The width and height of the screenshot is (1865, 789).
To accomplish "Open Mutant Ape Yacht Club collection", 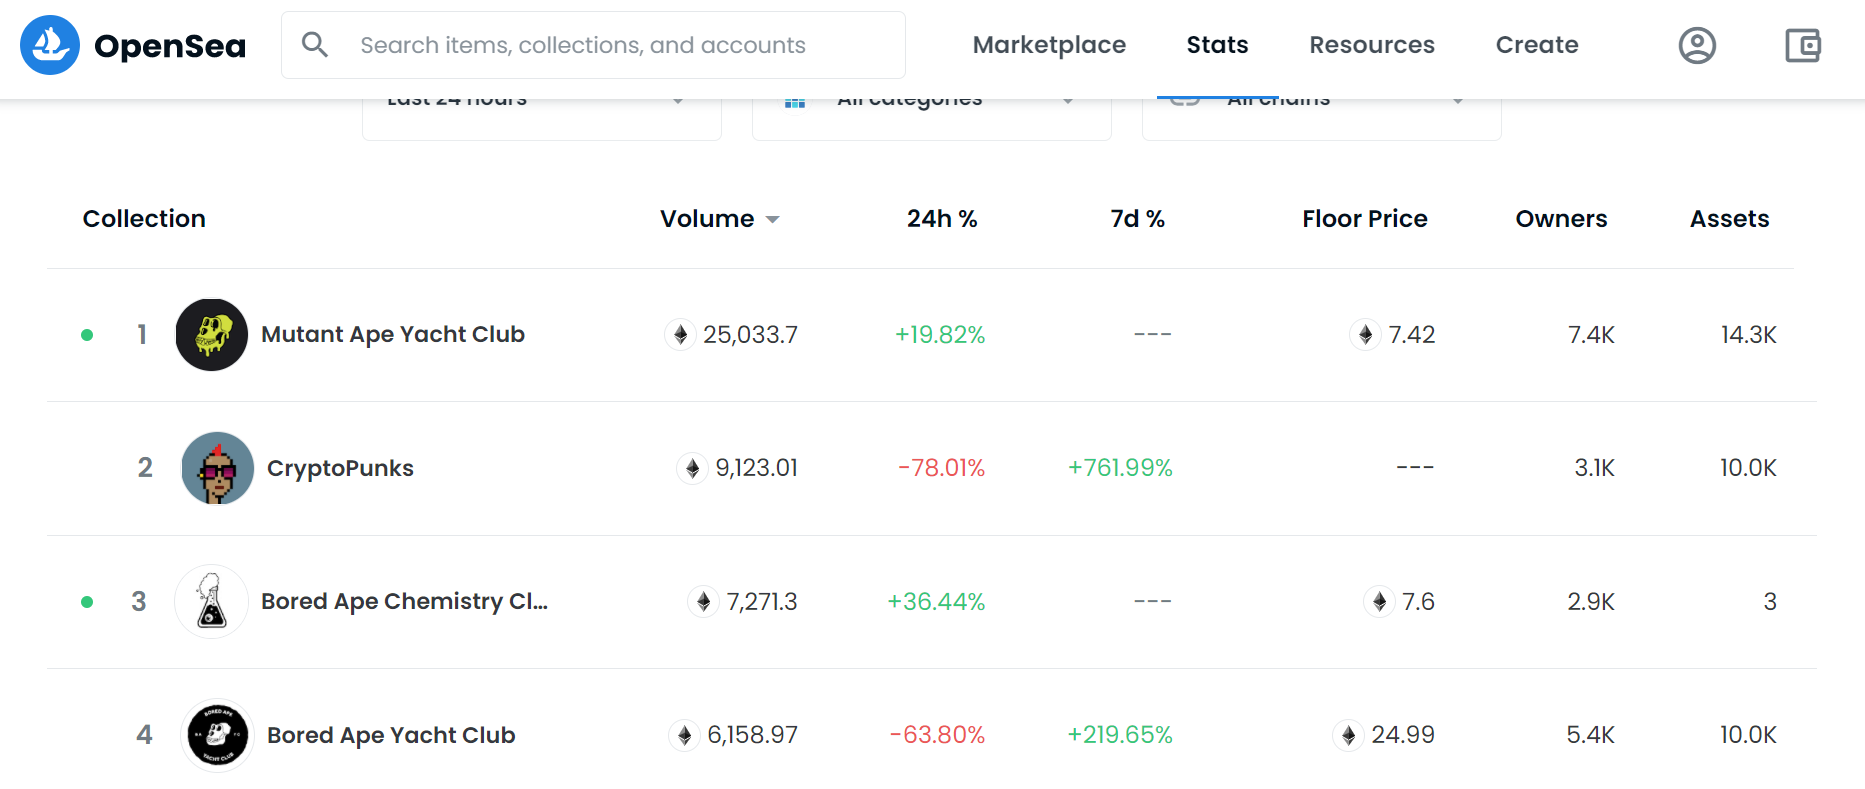I will pyautogui.click(x=393, y=334).
